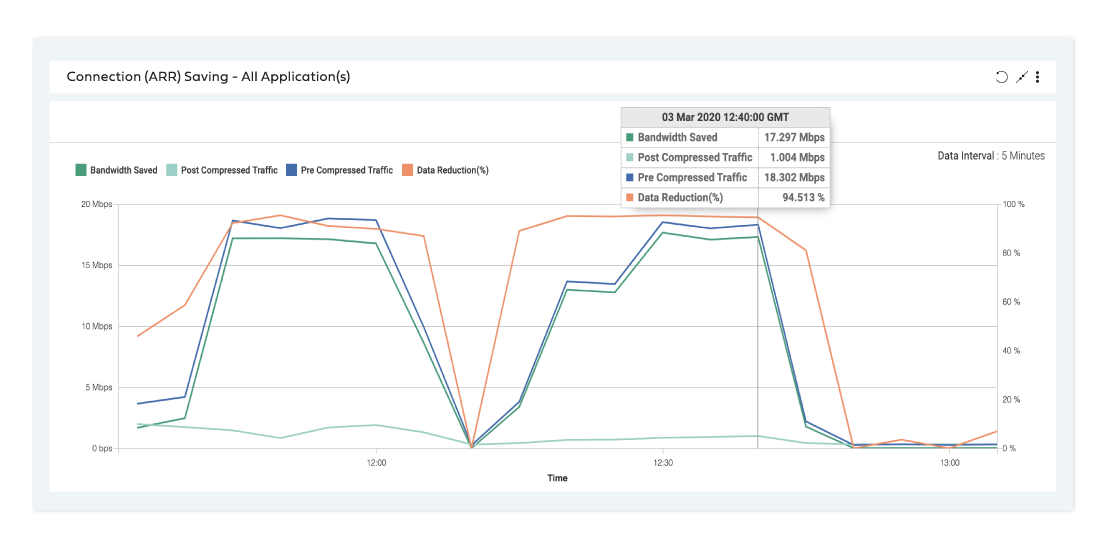Click the 80 % right axis label
1105x547 pixels.
tap(1011, 253)
